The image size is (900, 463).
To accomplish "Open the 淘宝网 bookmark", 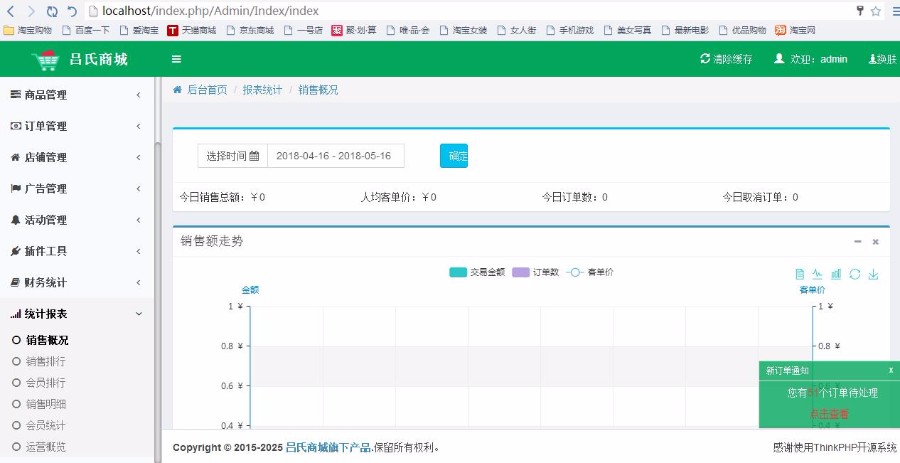I will point(795,30).
